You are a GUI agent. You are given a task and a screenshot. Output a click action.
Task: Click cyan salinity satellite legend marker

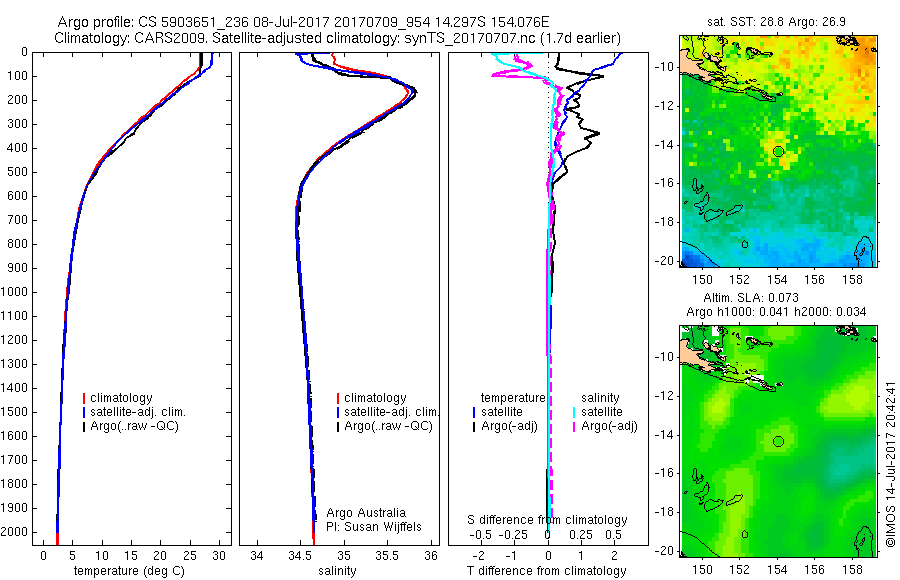(x=574, y=412)
